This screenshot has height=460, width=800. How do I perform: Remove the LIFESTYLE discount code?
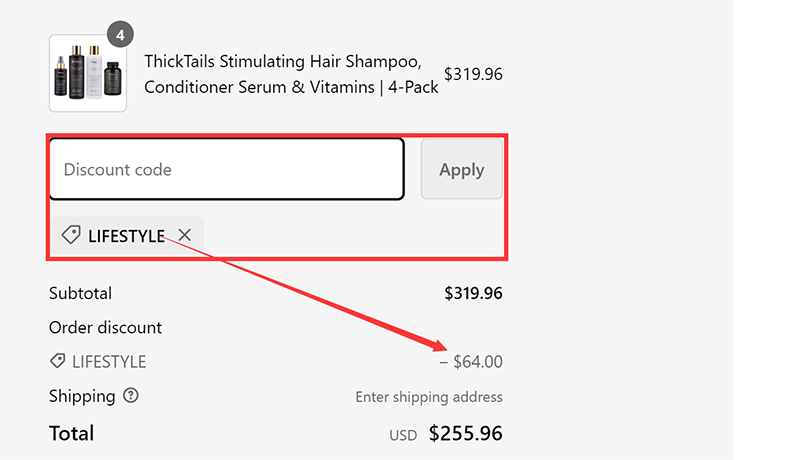point(184,235)
